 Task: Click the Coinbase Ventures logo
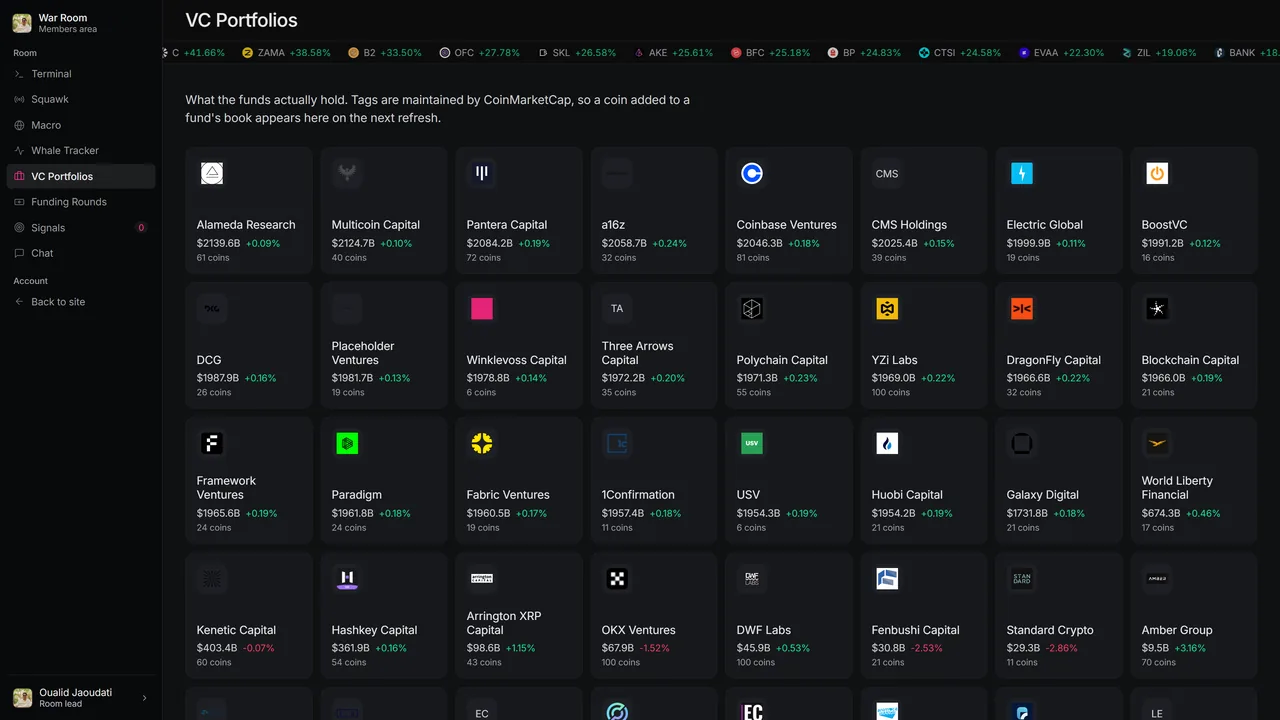tap(752, 174)
